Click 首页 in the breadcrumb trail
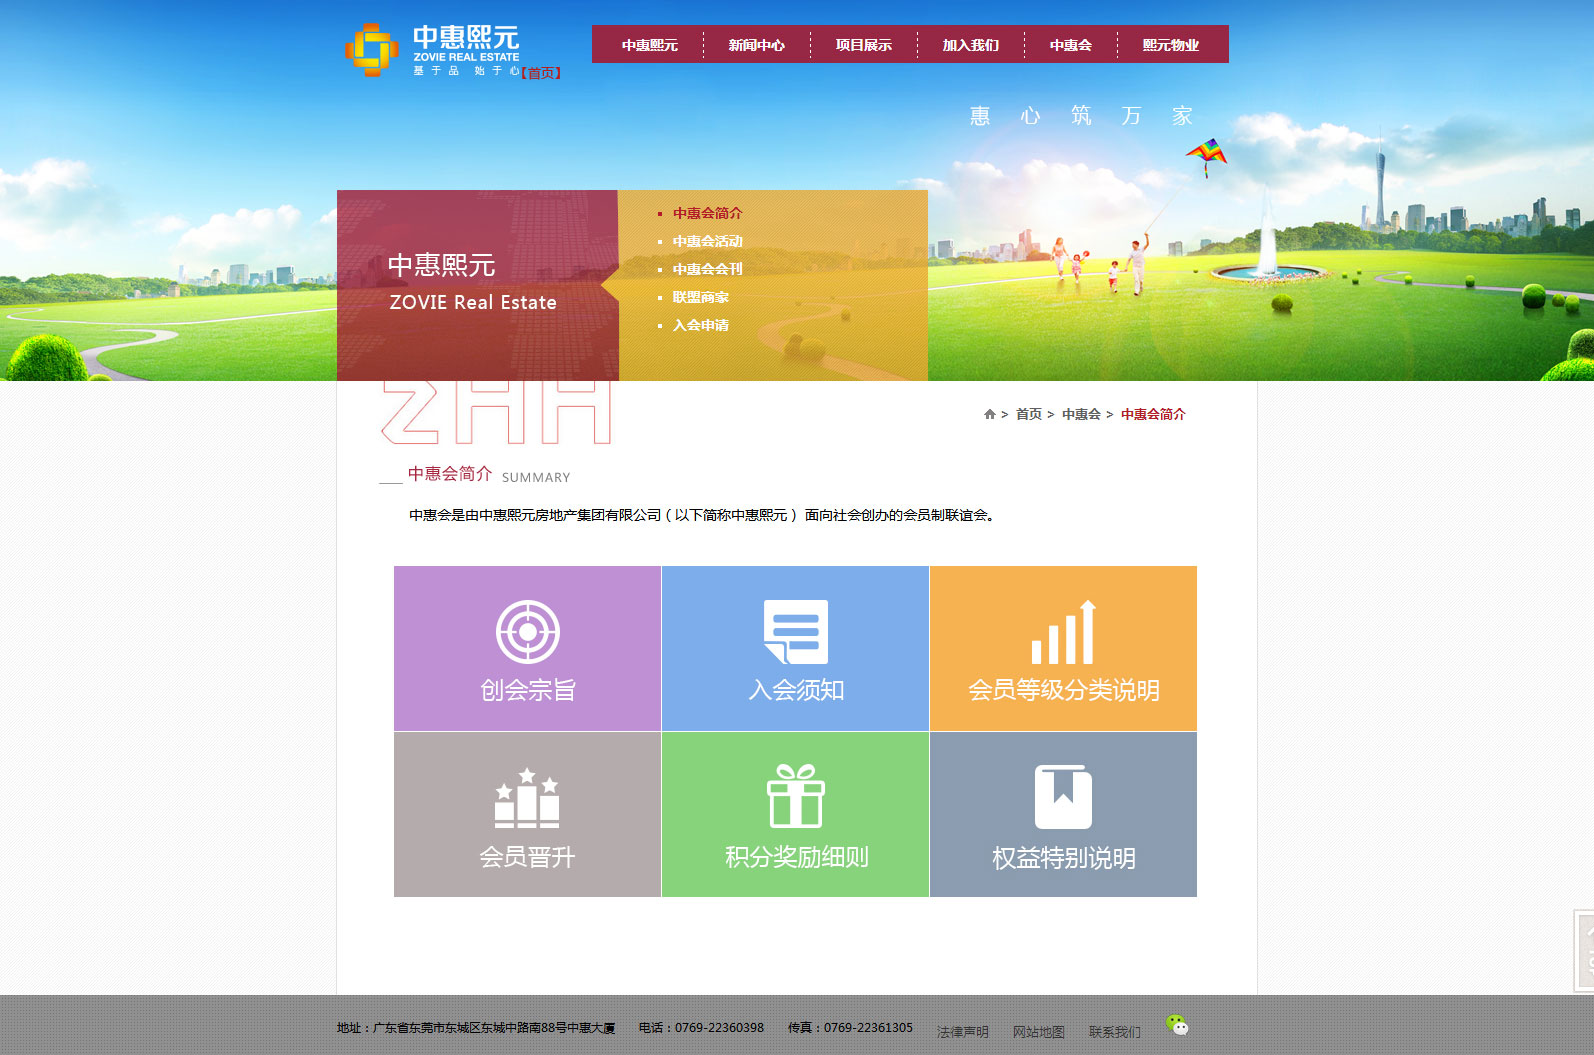The width and height of the screenshot is (1594, 1055). pos(1029,414)
